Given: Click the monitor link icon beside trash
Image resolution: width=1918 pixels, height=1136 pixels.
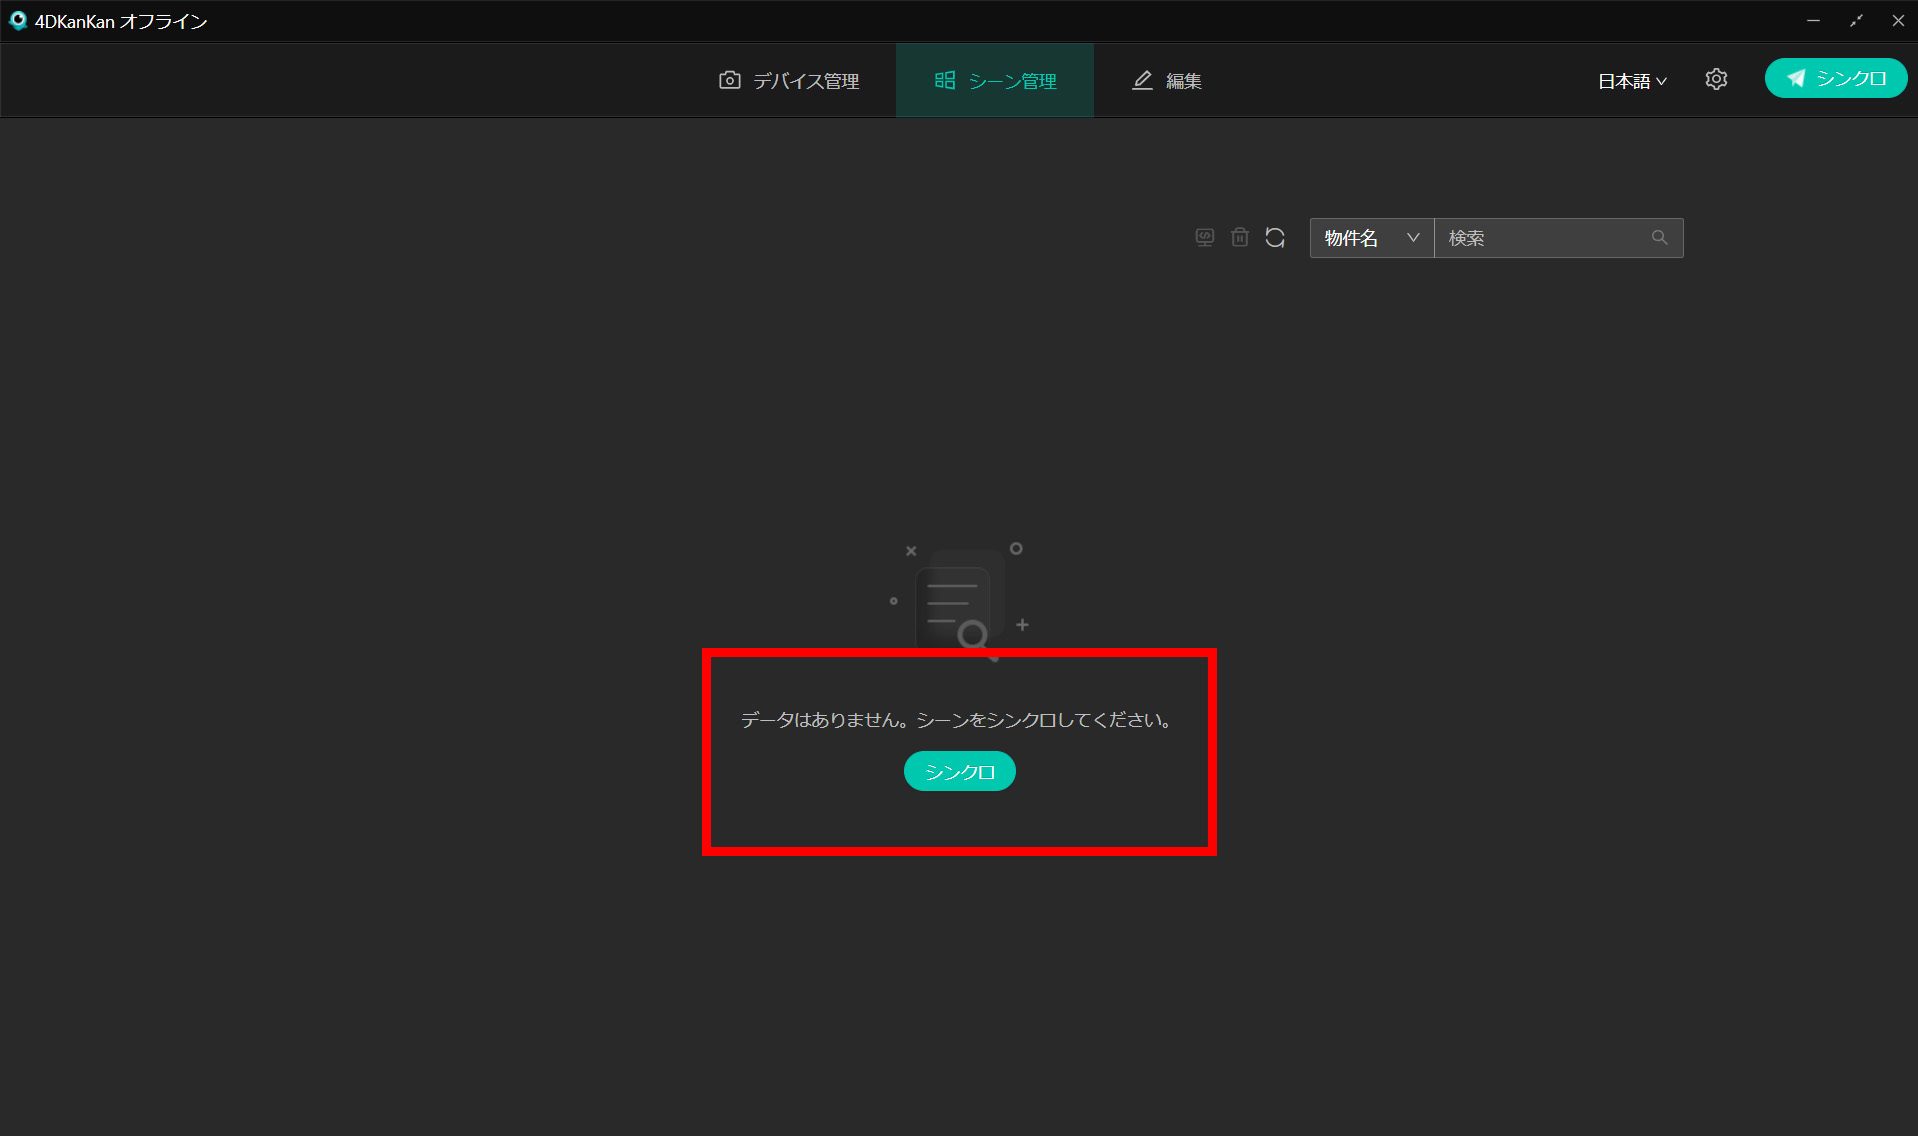Looking at the screenshot, I should (x=1205, y=238).
